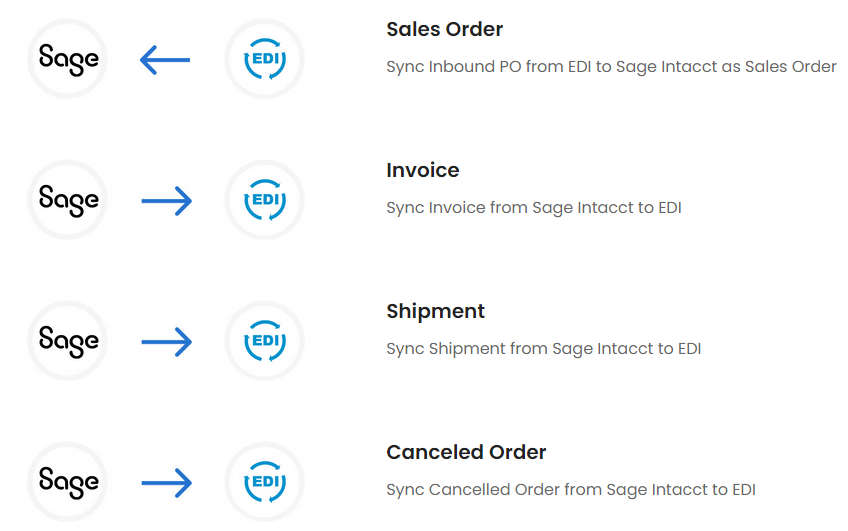Select the Invoice heading
Screen dimensions: 848x531
(422, 170)
